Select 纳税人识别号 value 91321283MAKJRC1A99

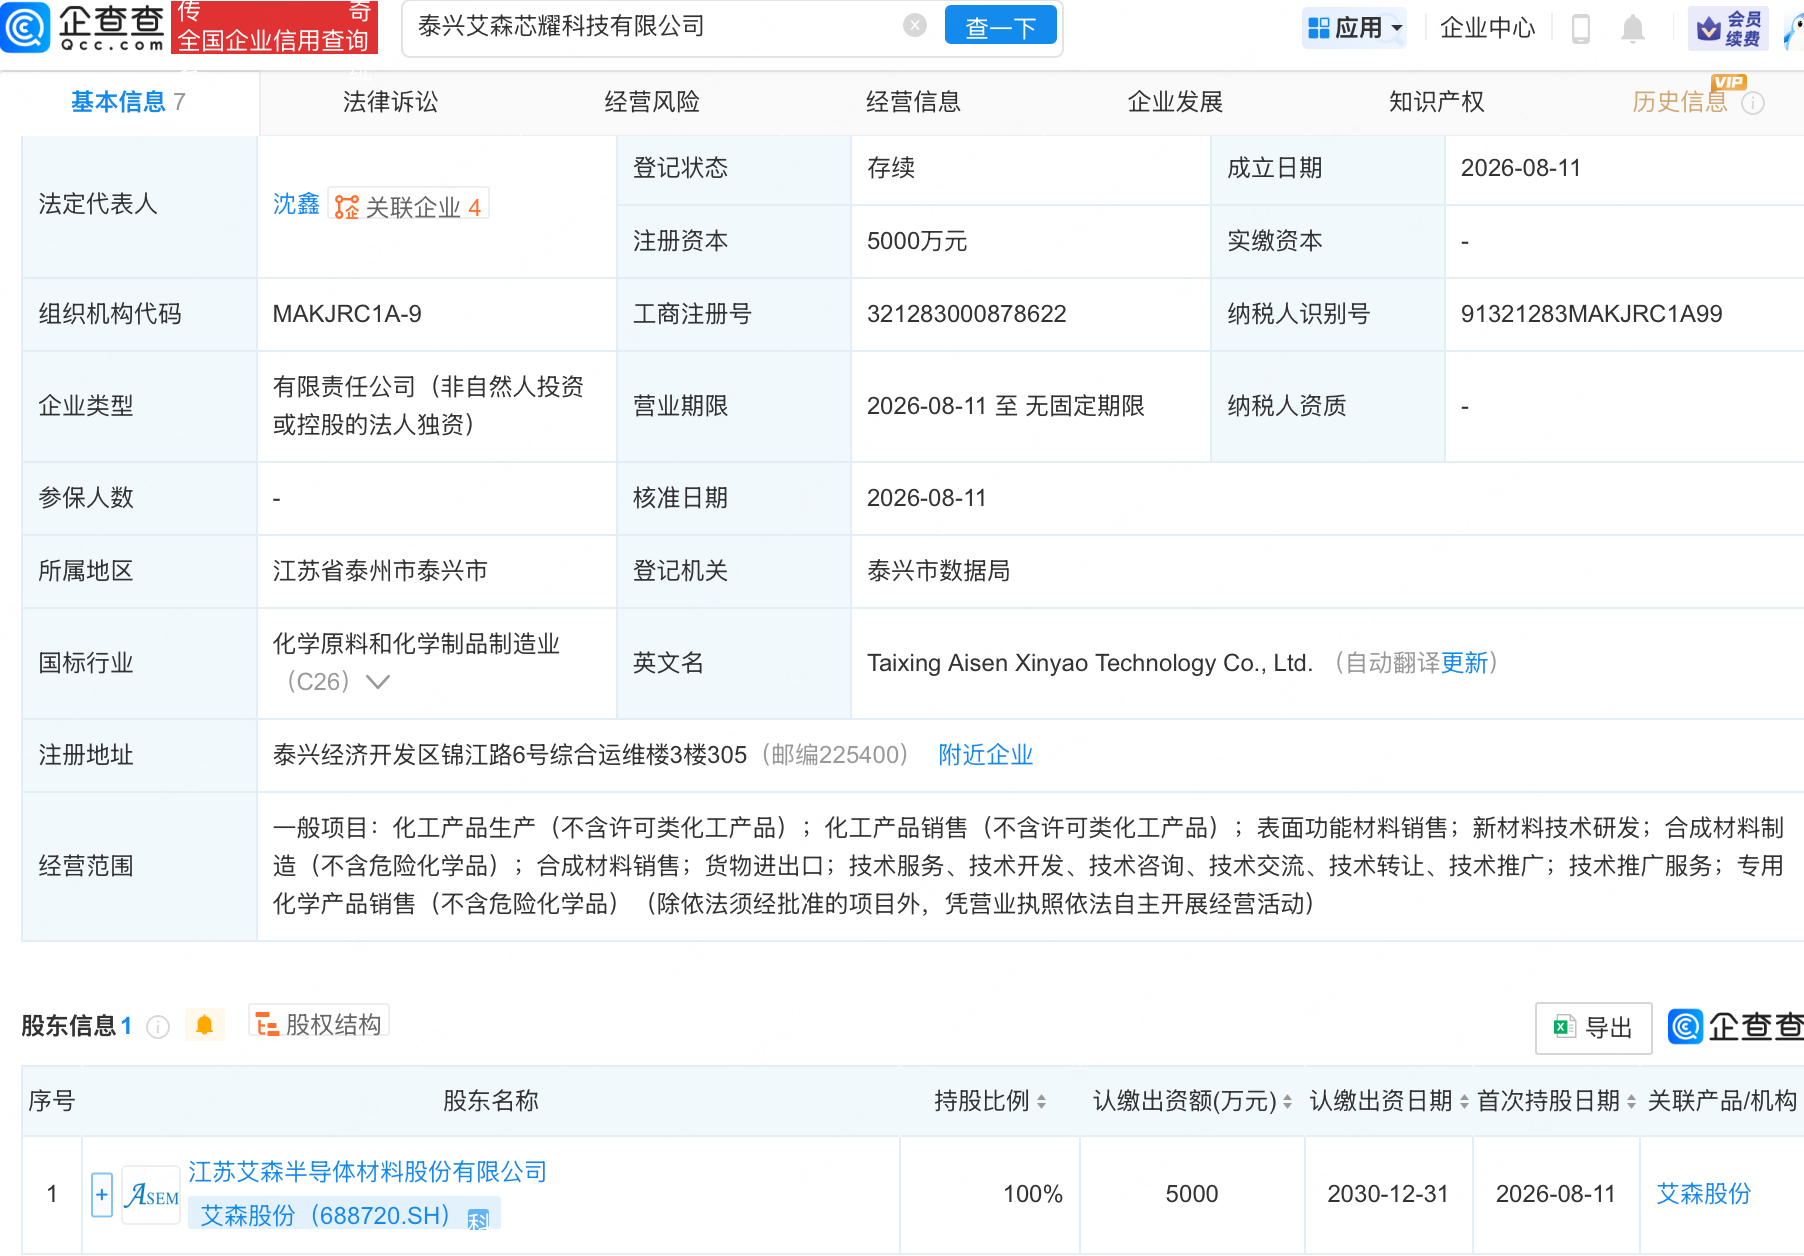pos(1591,314)
